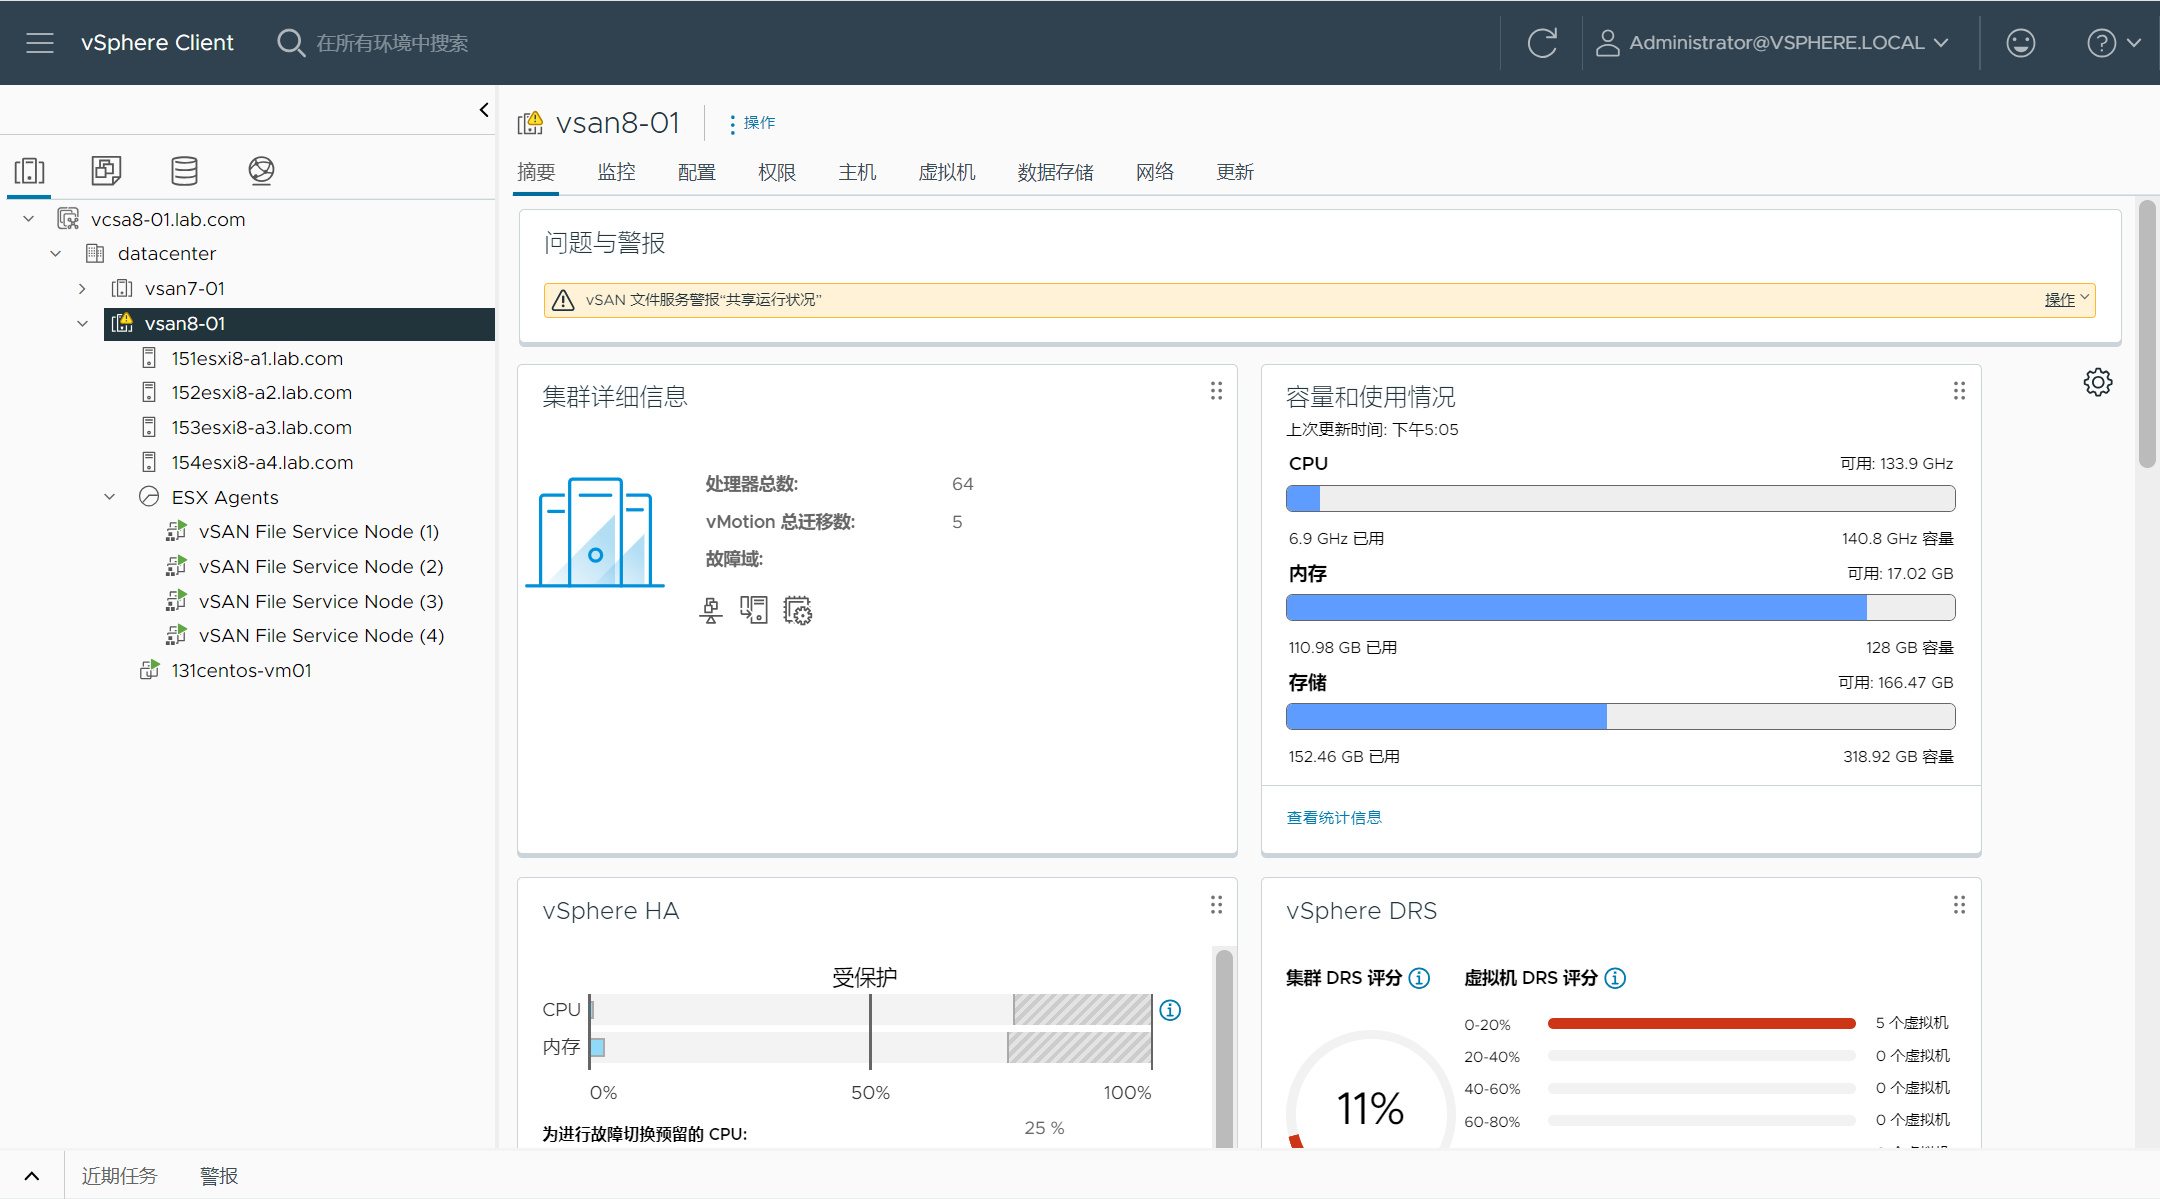Open the 容量和使用情况 card drag handle menu

click(x=1959, y=391)
